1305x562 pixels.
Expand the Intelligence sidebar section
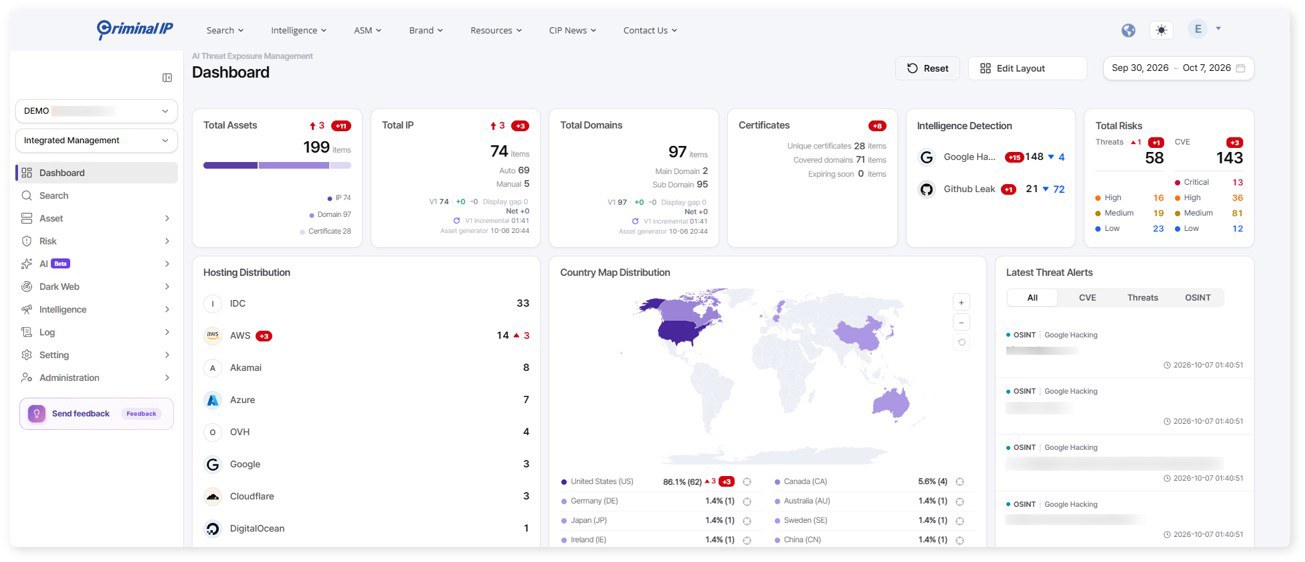[x=167, y=310]
